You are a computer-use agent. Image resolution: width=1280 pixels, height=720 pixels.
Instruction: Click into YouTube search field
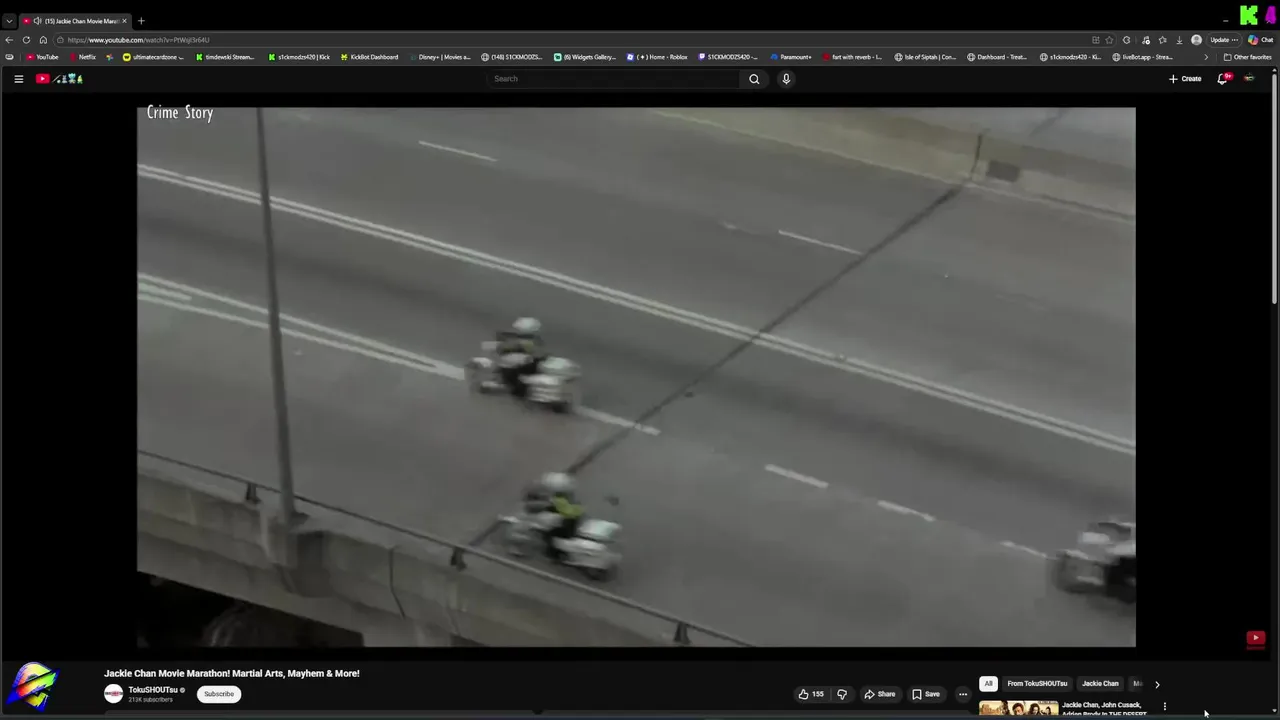(615, 79)
